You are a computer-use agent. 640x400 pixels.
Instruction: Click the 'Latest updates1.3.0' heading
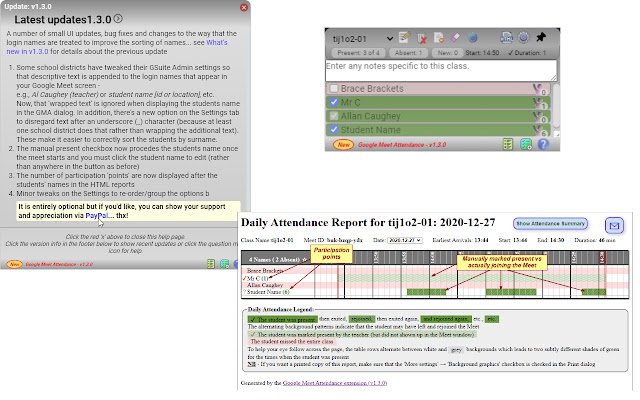point(63,19)
